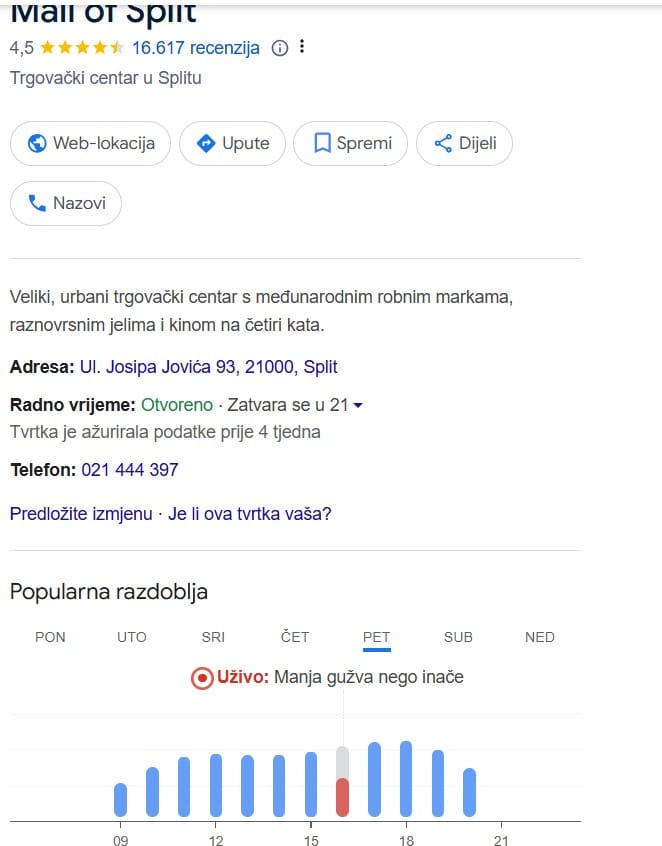Expand the opening hours dropdown arrow

click(x=357, y=406)
